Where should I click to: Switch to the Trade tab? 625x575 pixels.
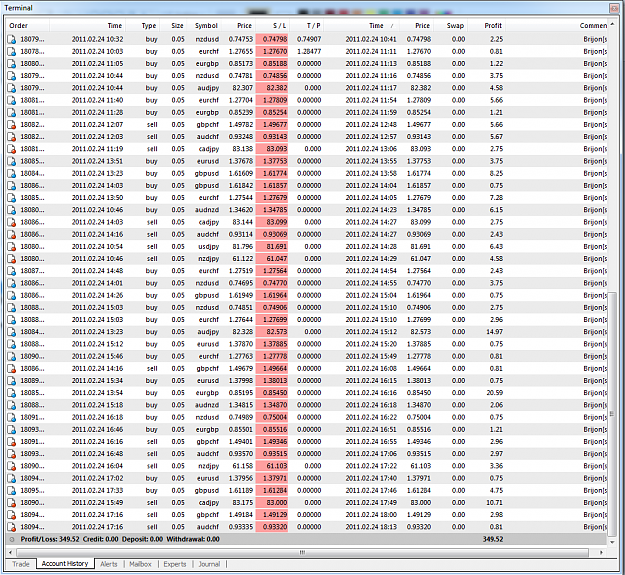tap(21, 564)
